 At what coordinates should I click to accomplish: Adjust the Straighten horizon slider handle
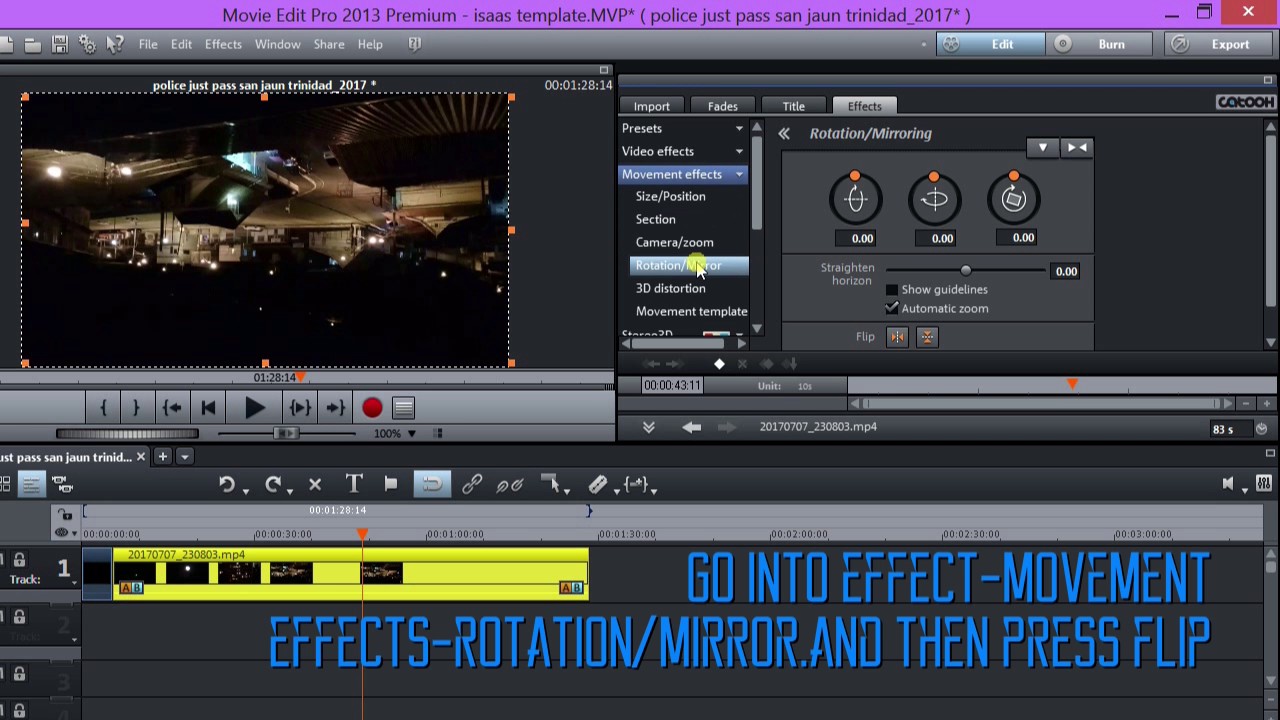pyautogui.click(x=965, y=271)
